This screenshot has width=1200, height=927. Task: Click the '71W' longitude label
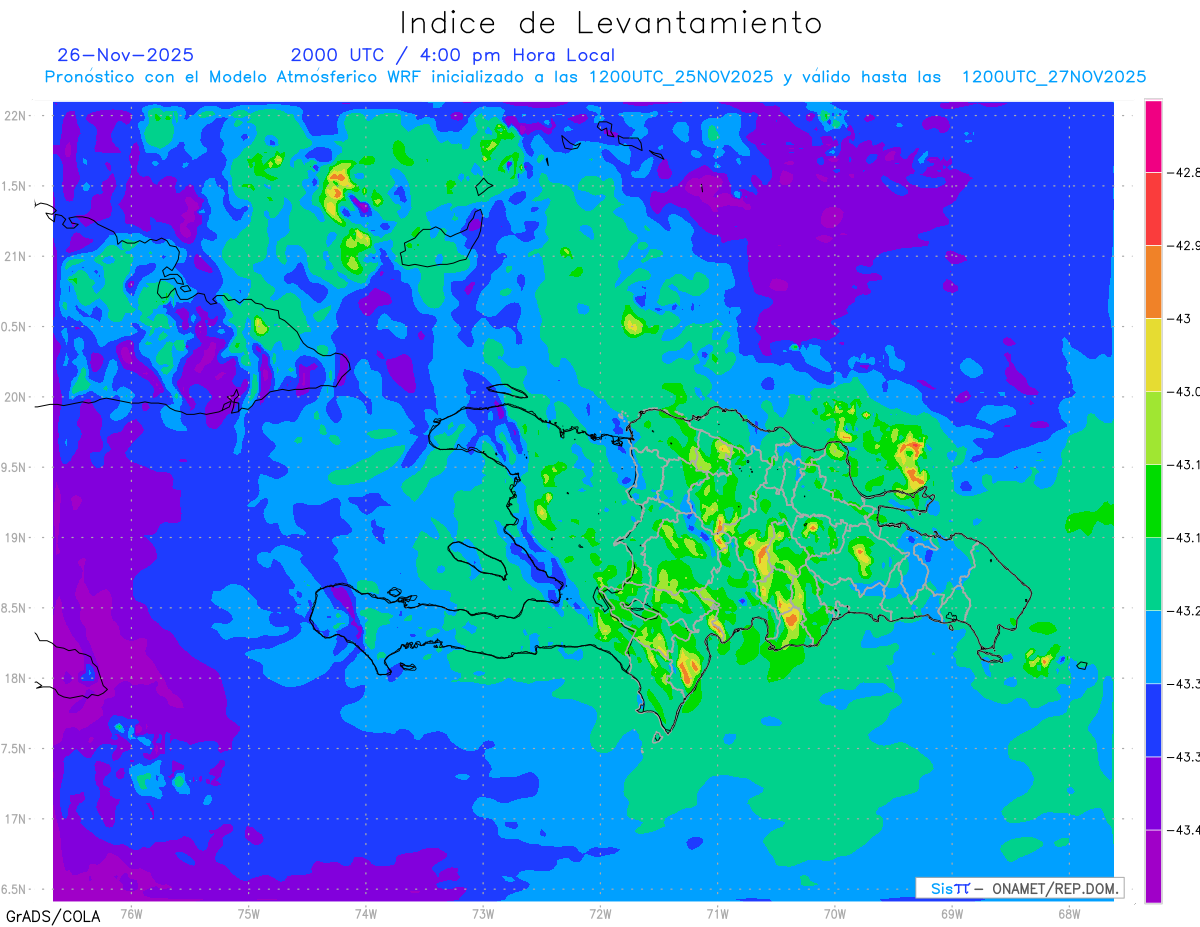click(717, 914)
